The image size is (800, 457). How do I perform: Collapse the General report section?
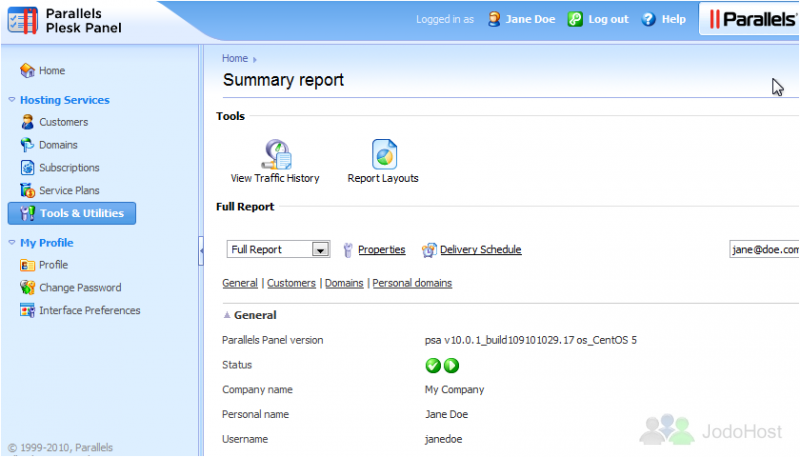coord(227,315)
